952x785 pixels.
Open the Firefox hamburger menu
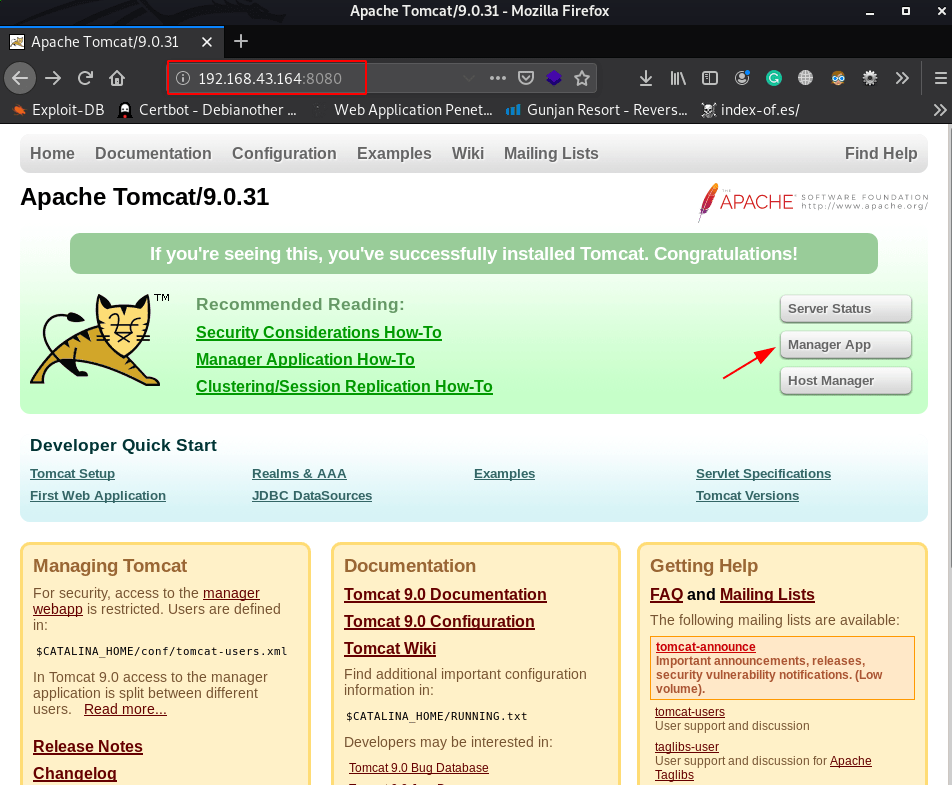coord(940,78)
